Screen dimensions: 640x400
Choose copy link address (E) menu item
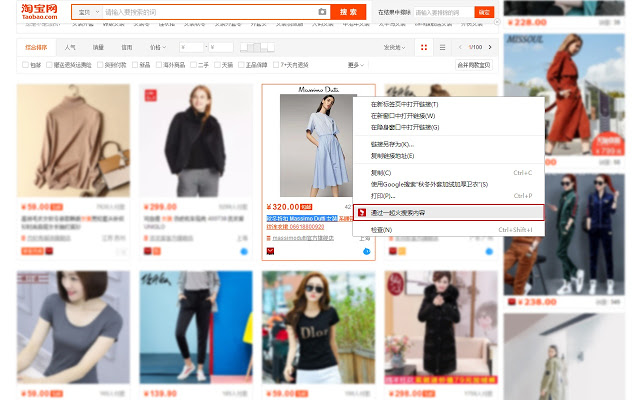(449, 156)
